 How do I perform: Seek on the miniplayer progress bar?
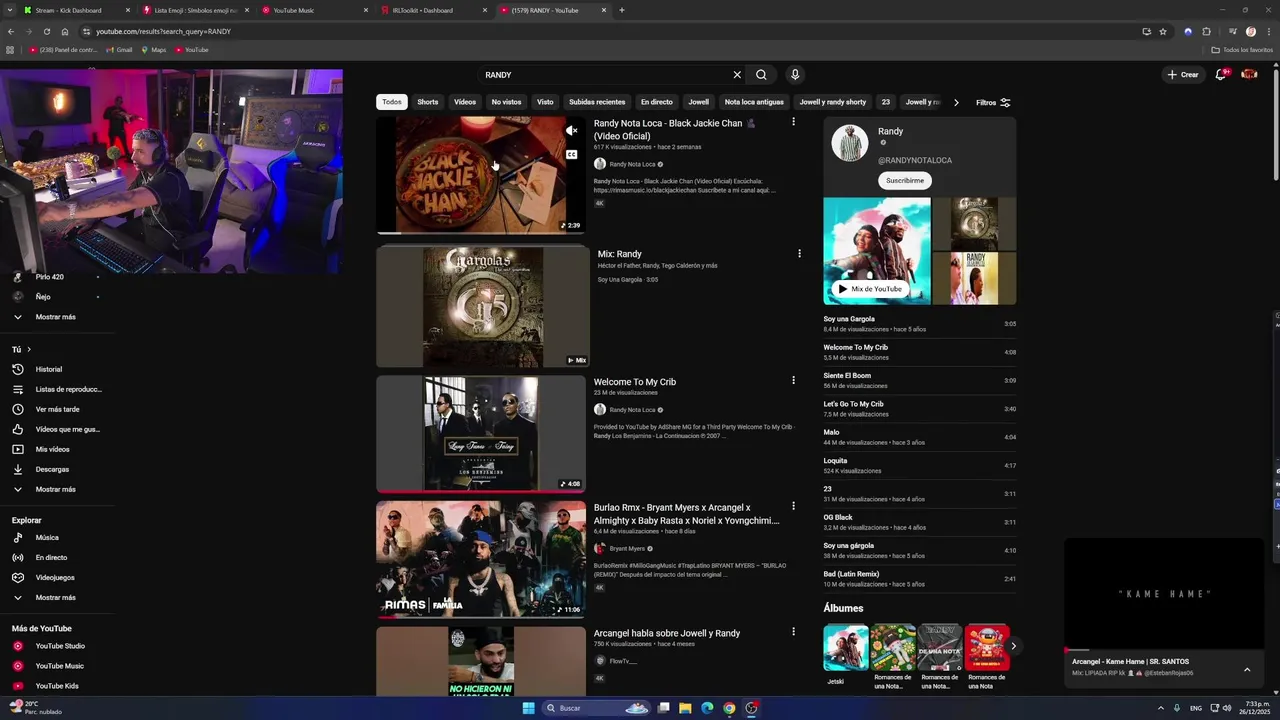pyautogui.click(x=1165, y=650)
